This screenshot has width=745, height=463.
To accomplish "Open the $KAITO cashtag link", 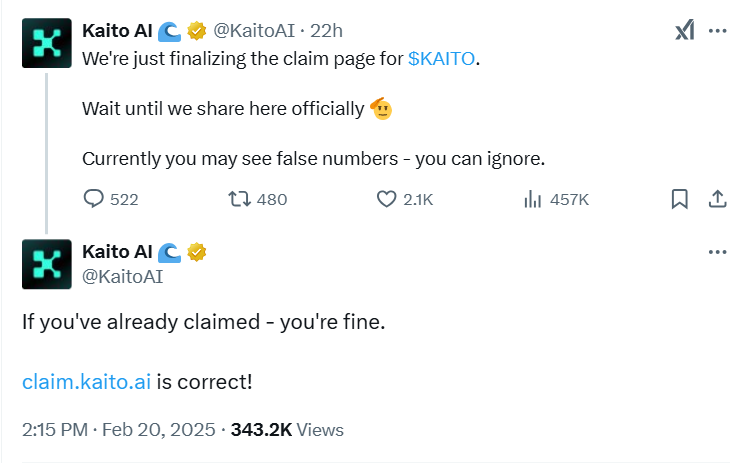I will (x=441, y=59).
